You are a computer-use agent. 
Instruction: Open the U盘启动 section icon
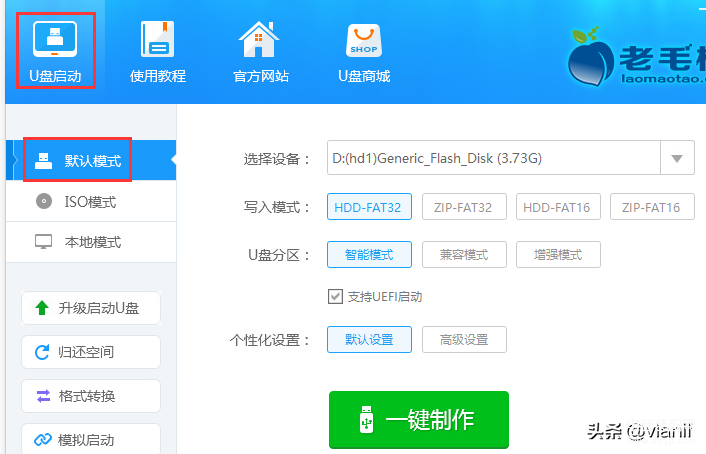click(56, 40)
